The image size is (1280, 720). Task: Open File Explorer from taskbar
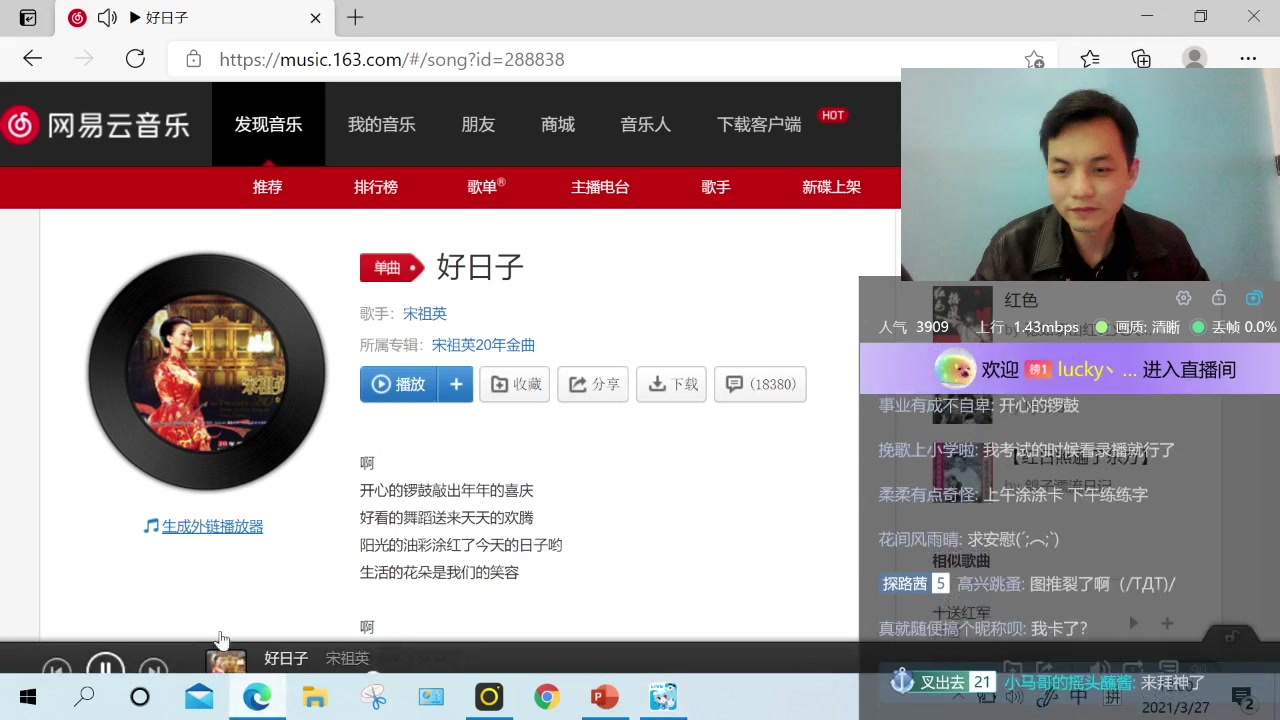pos(315,697)
